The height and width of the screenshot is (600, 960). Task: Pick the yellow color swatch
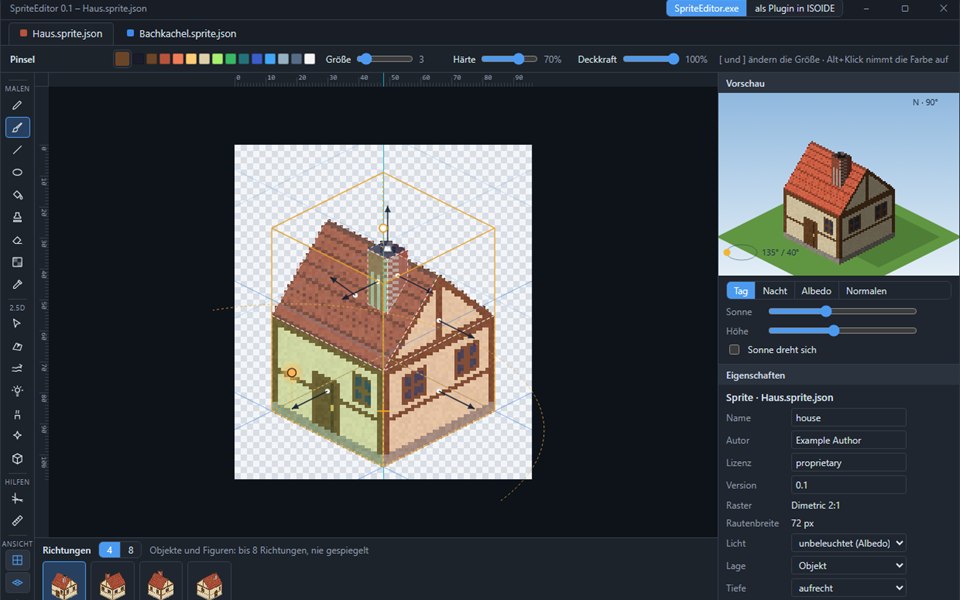coord(191,59)
